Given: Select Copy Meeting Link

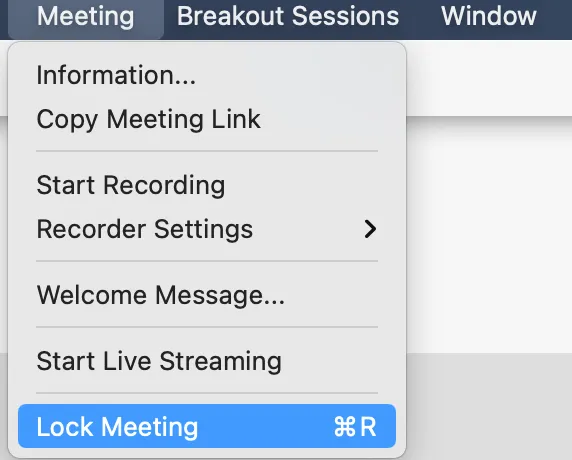Looking at the screenshot, I should click(x=207, y=119).
